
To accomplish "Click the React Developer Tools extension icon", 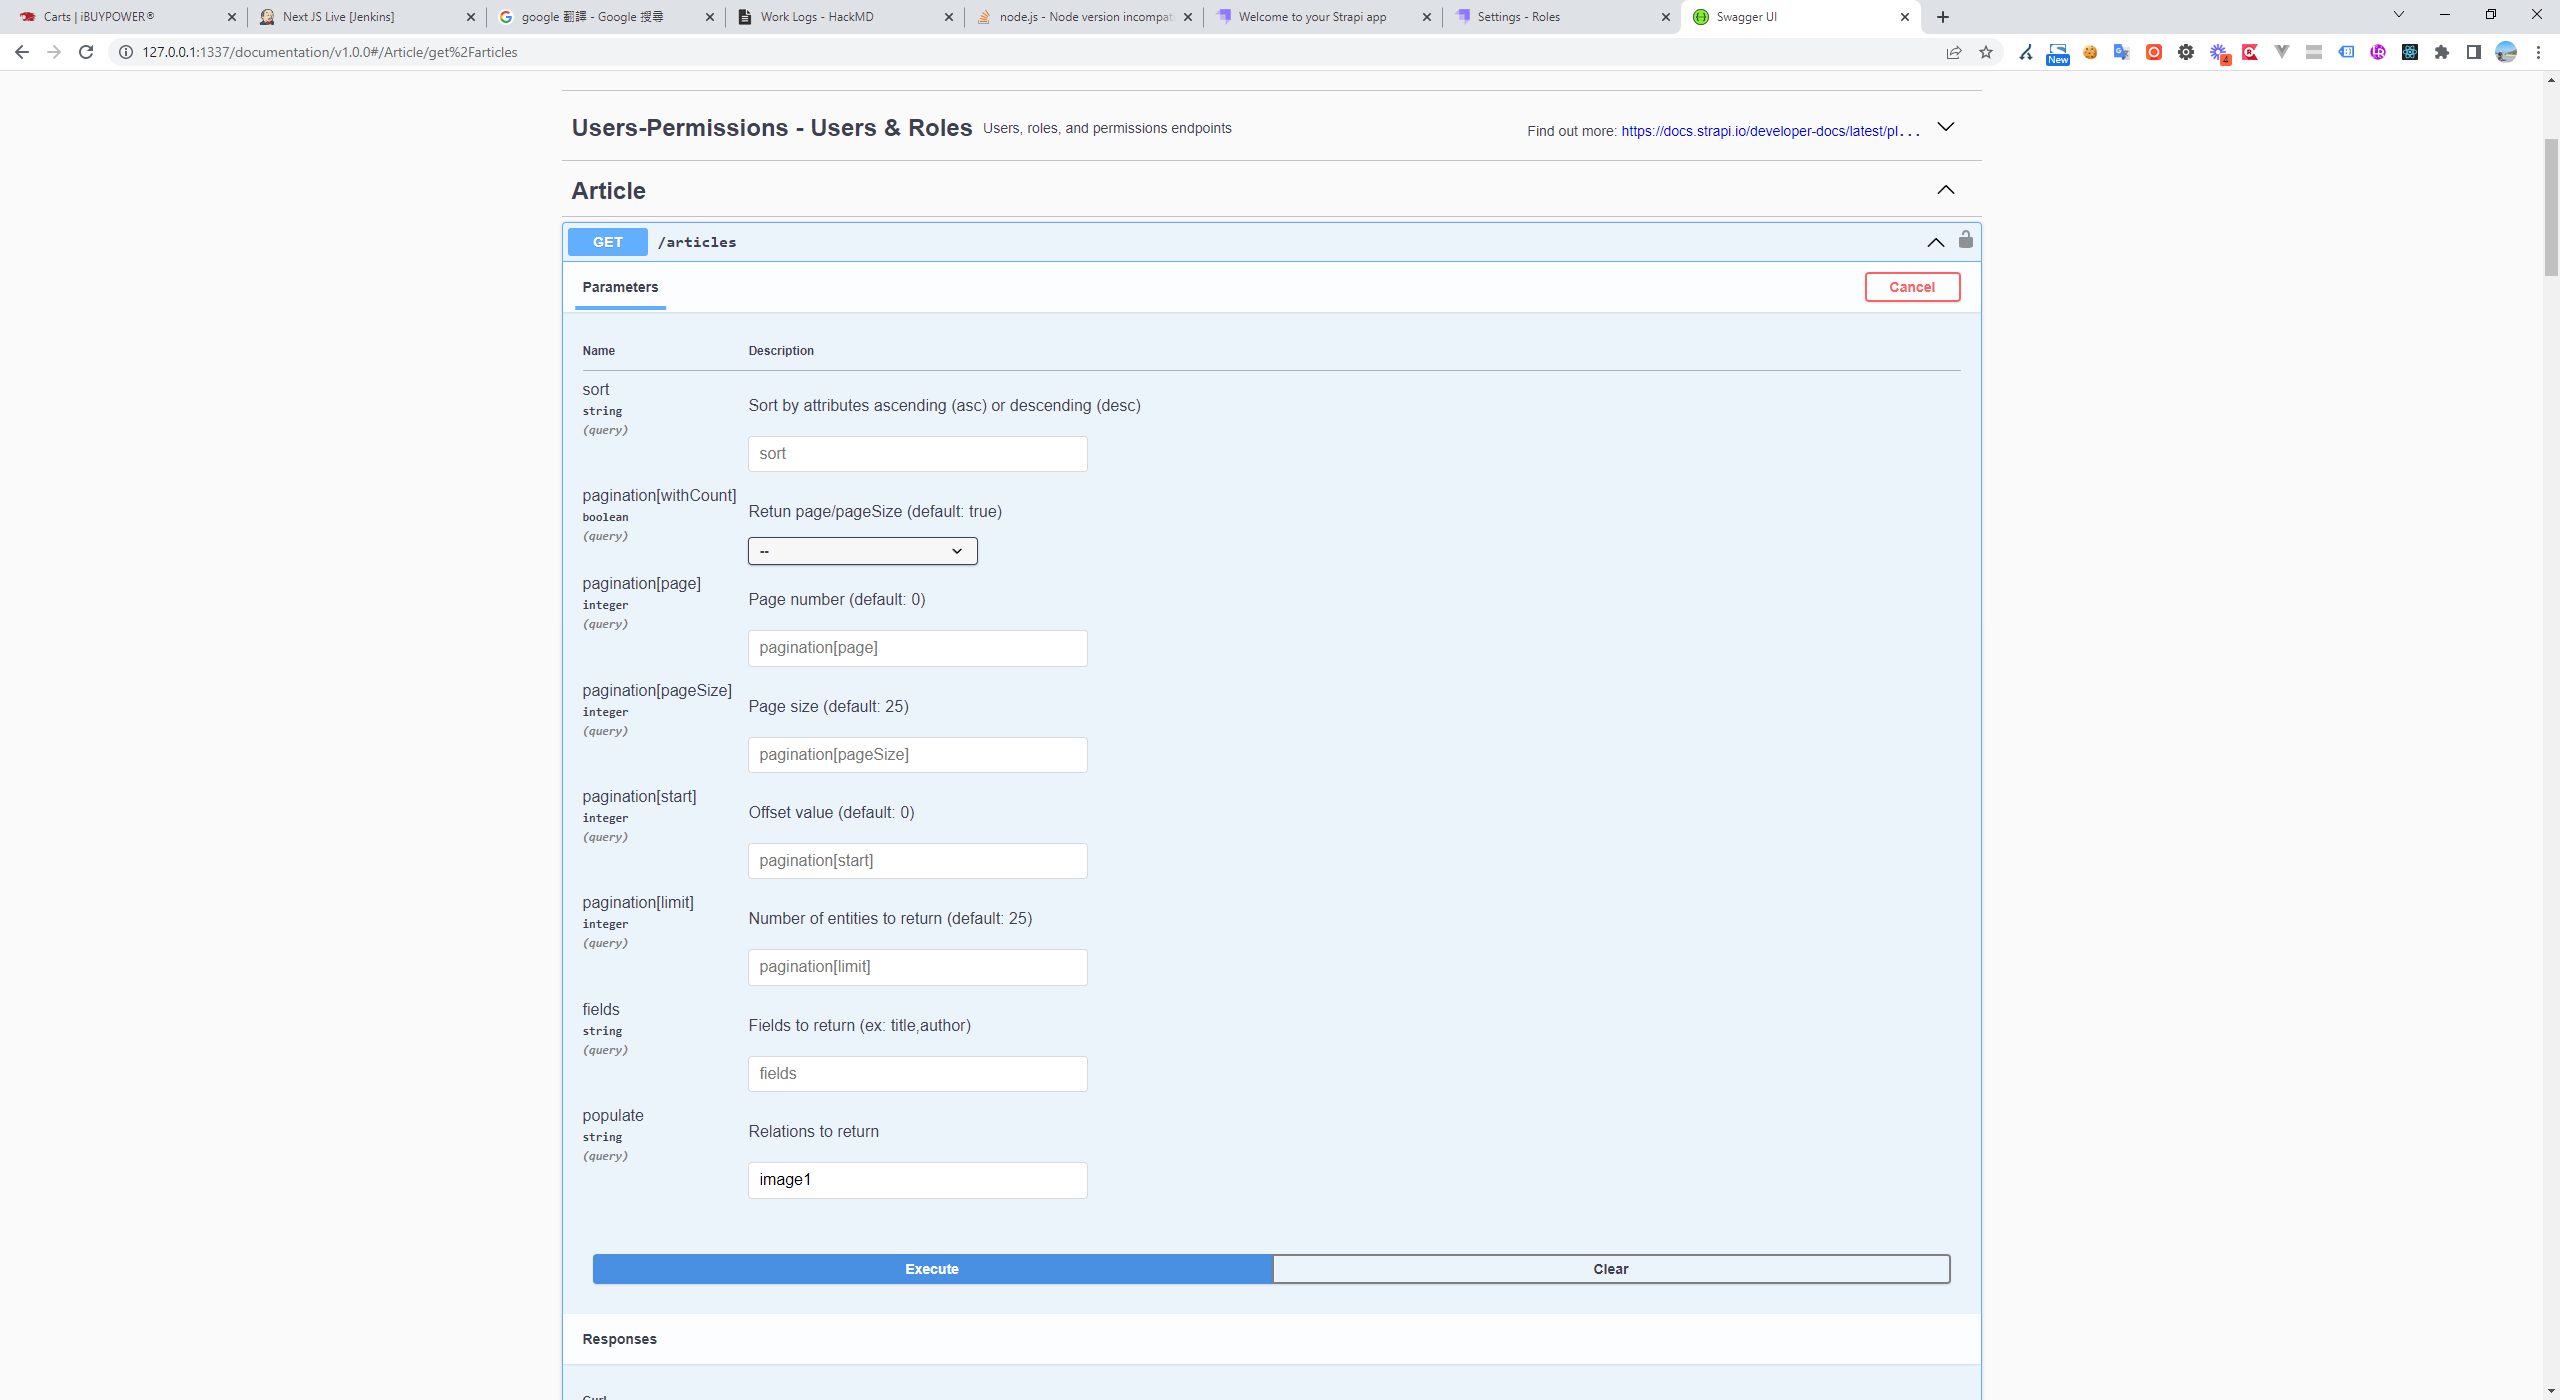I will (2409, 52).
